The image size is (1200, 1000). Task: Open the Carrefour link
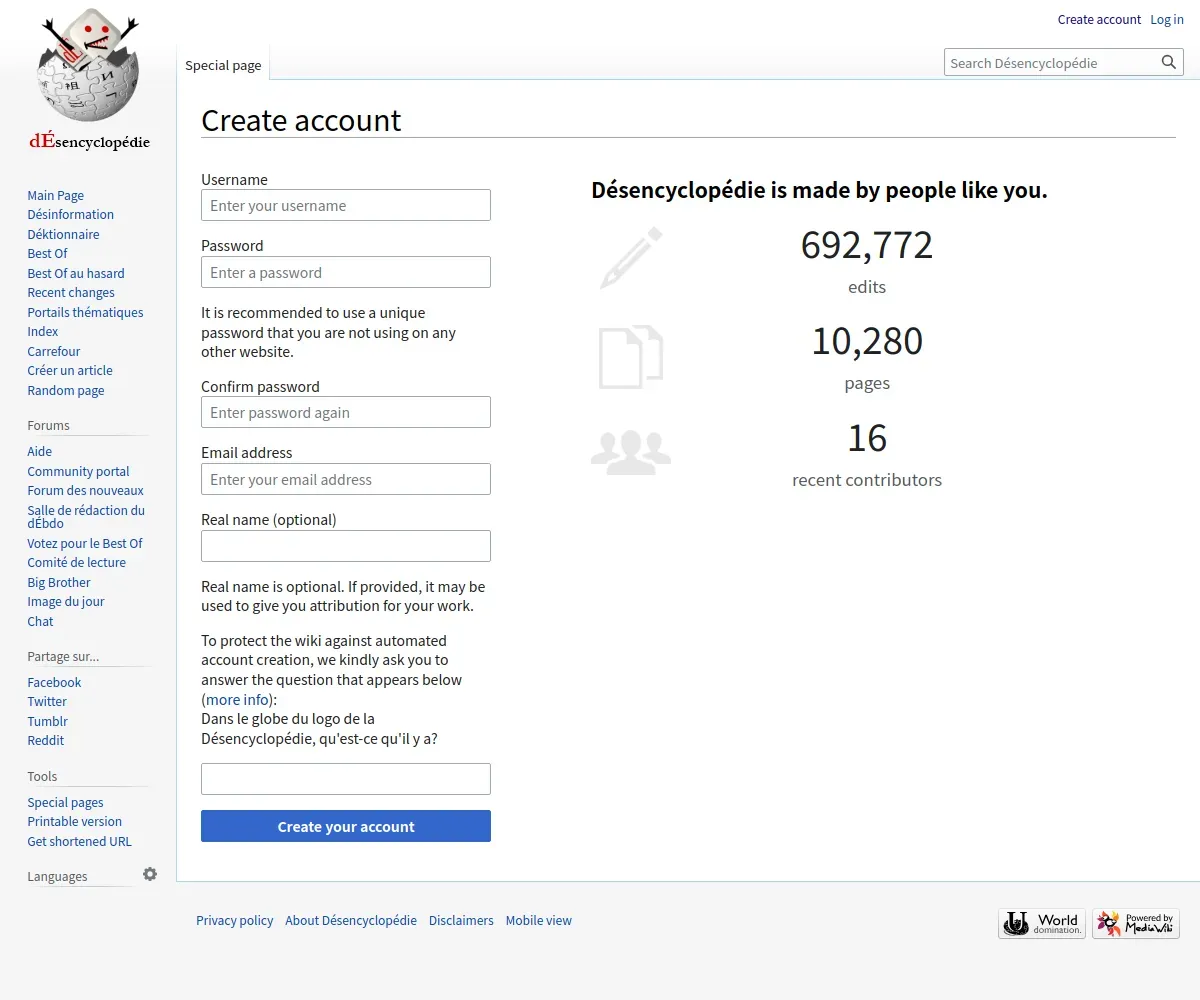[54, 351]
